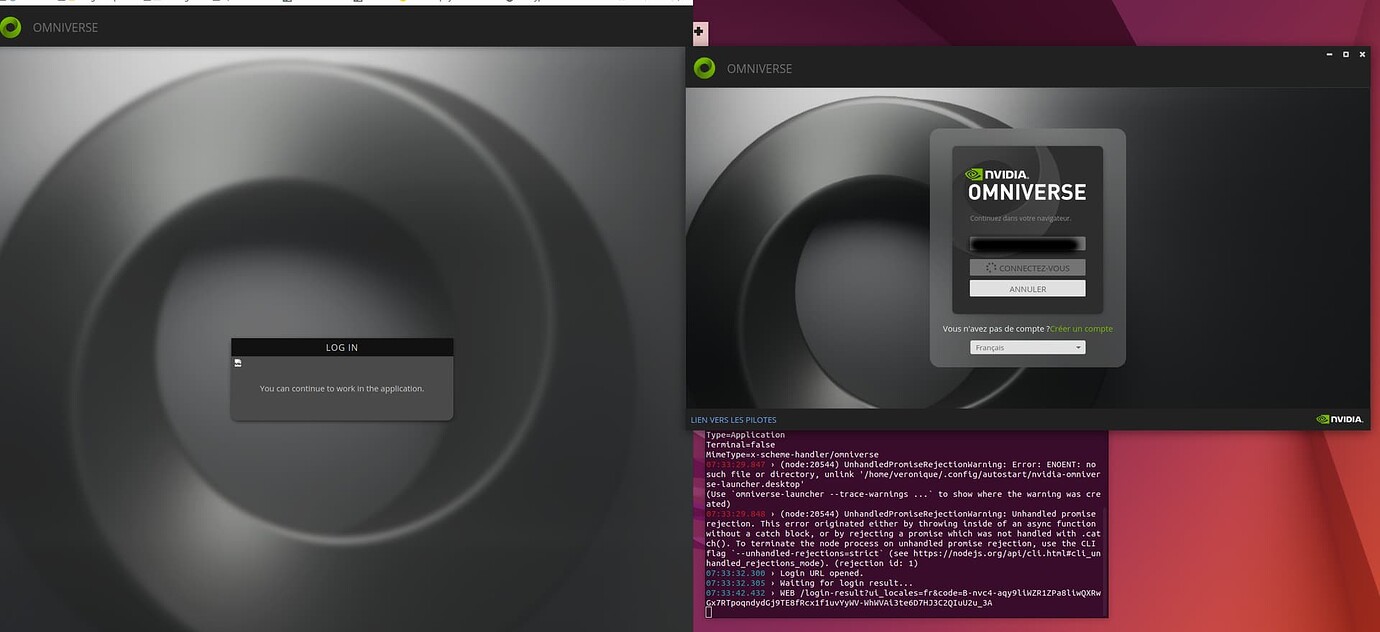
Task: Click the Omniverse swirl icon in the launcher titlebar
Action: (x=705, y=67)
